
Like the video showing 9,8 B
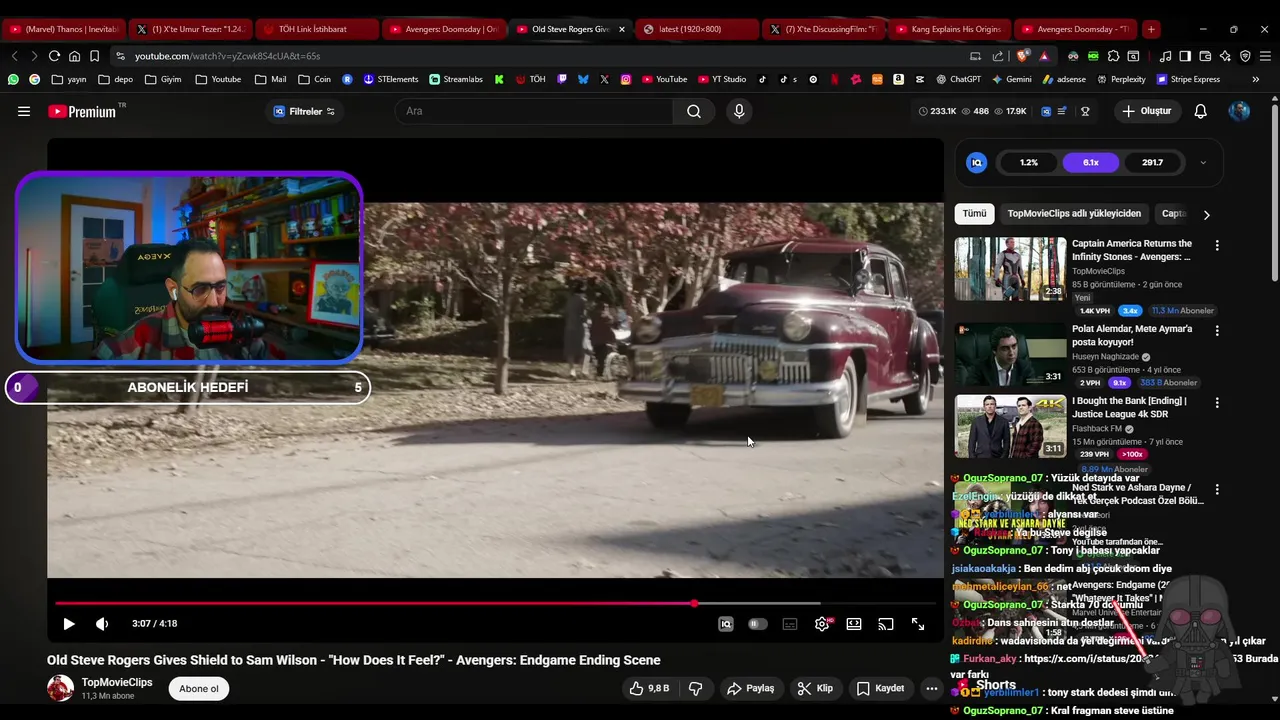tap(649, 688)
